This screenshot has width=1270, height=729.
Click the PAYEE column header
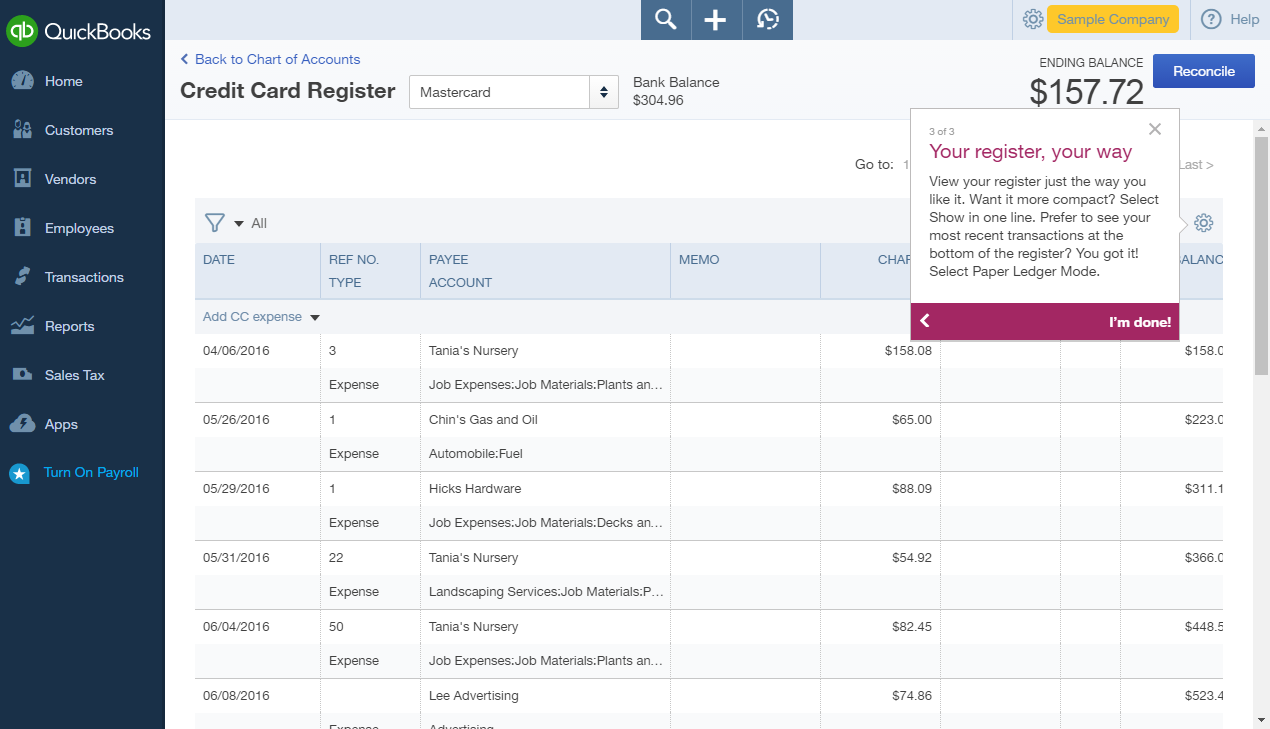pyautogui.click(x=448, y=259)
